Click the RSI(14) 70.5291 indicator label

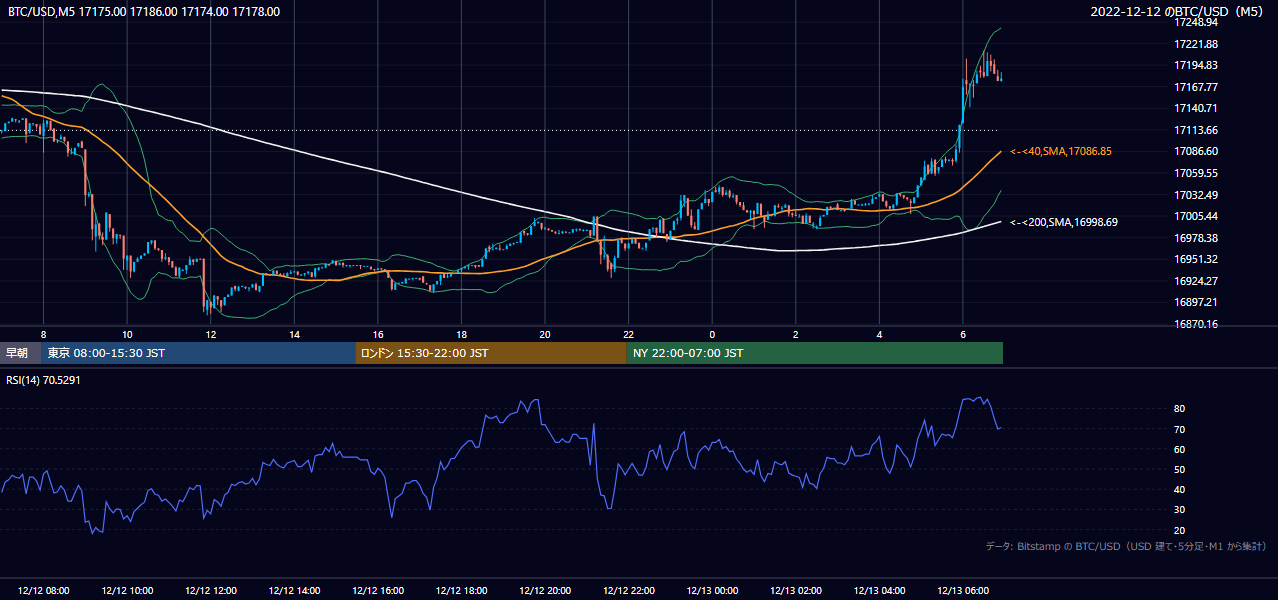[x=44, y=380]
